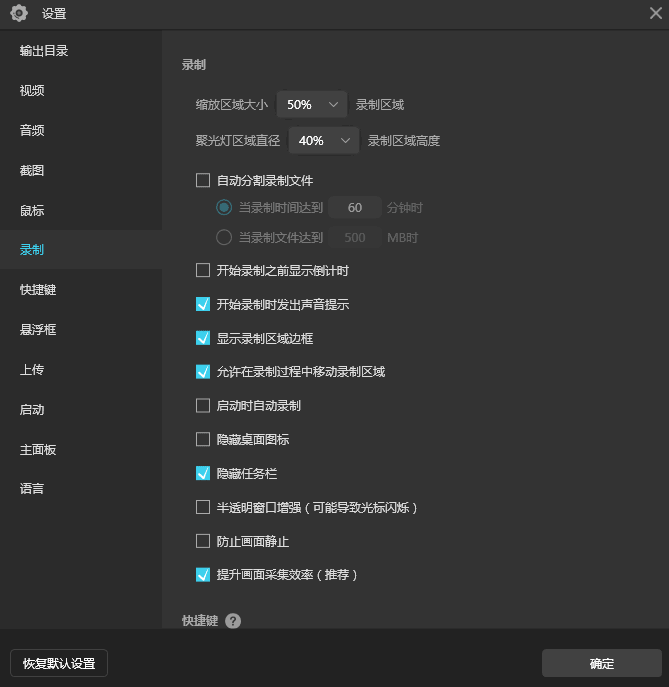Uncheck 开始录制时发出声音提示
Image resolution: width=669 pixels, height=687 pixels.
(203, 304)
